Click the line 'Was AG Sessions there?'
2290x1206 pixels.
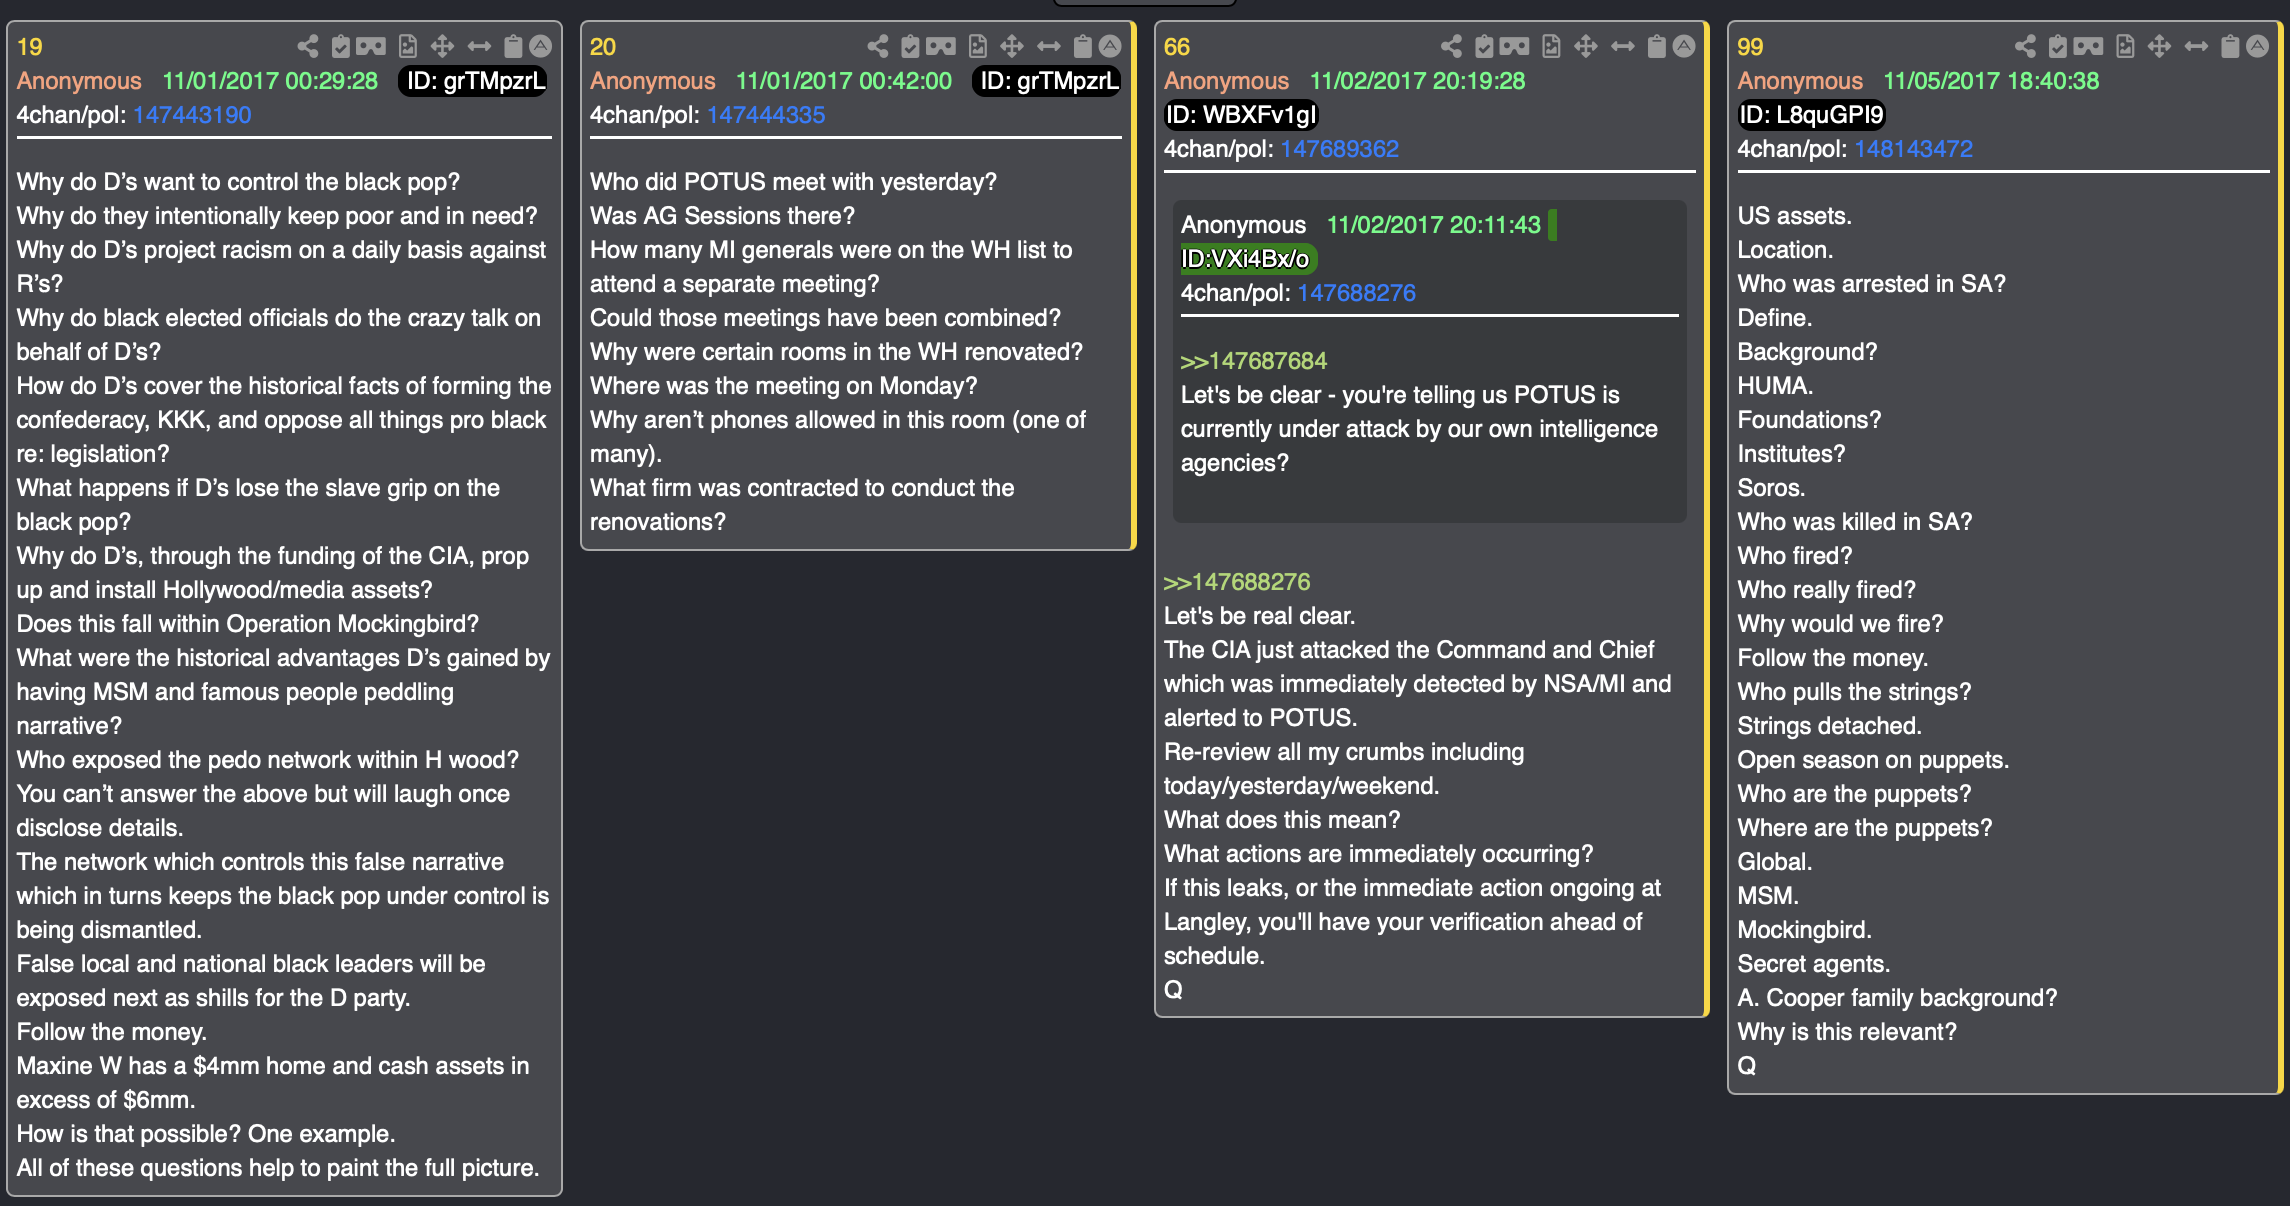[x=723, y=216]
